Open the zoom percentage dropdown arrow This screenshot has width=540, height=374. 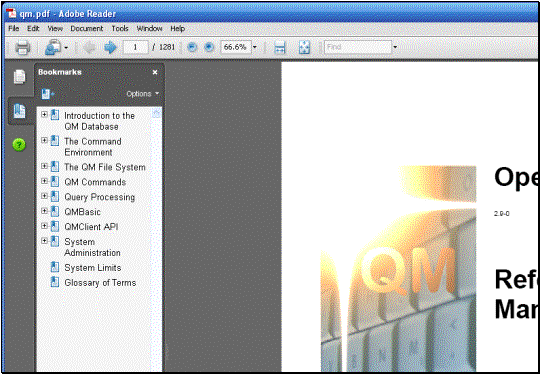tap(255, 47)
